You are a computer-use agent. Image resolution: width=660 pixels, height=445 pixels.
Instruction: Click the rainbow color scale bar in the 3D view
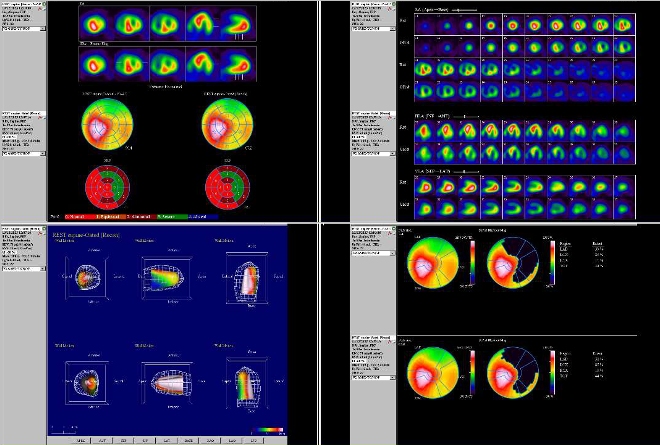[264, 430]
